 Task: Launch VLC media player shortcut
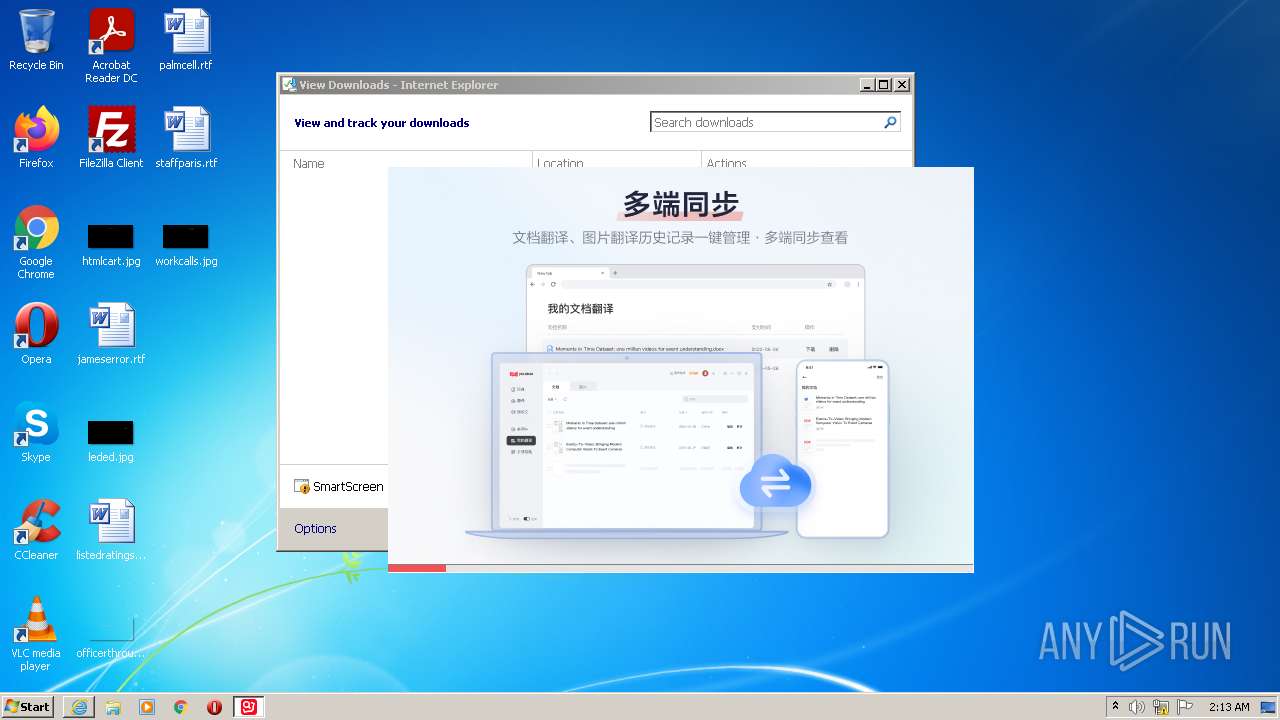point(36,634)
